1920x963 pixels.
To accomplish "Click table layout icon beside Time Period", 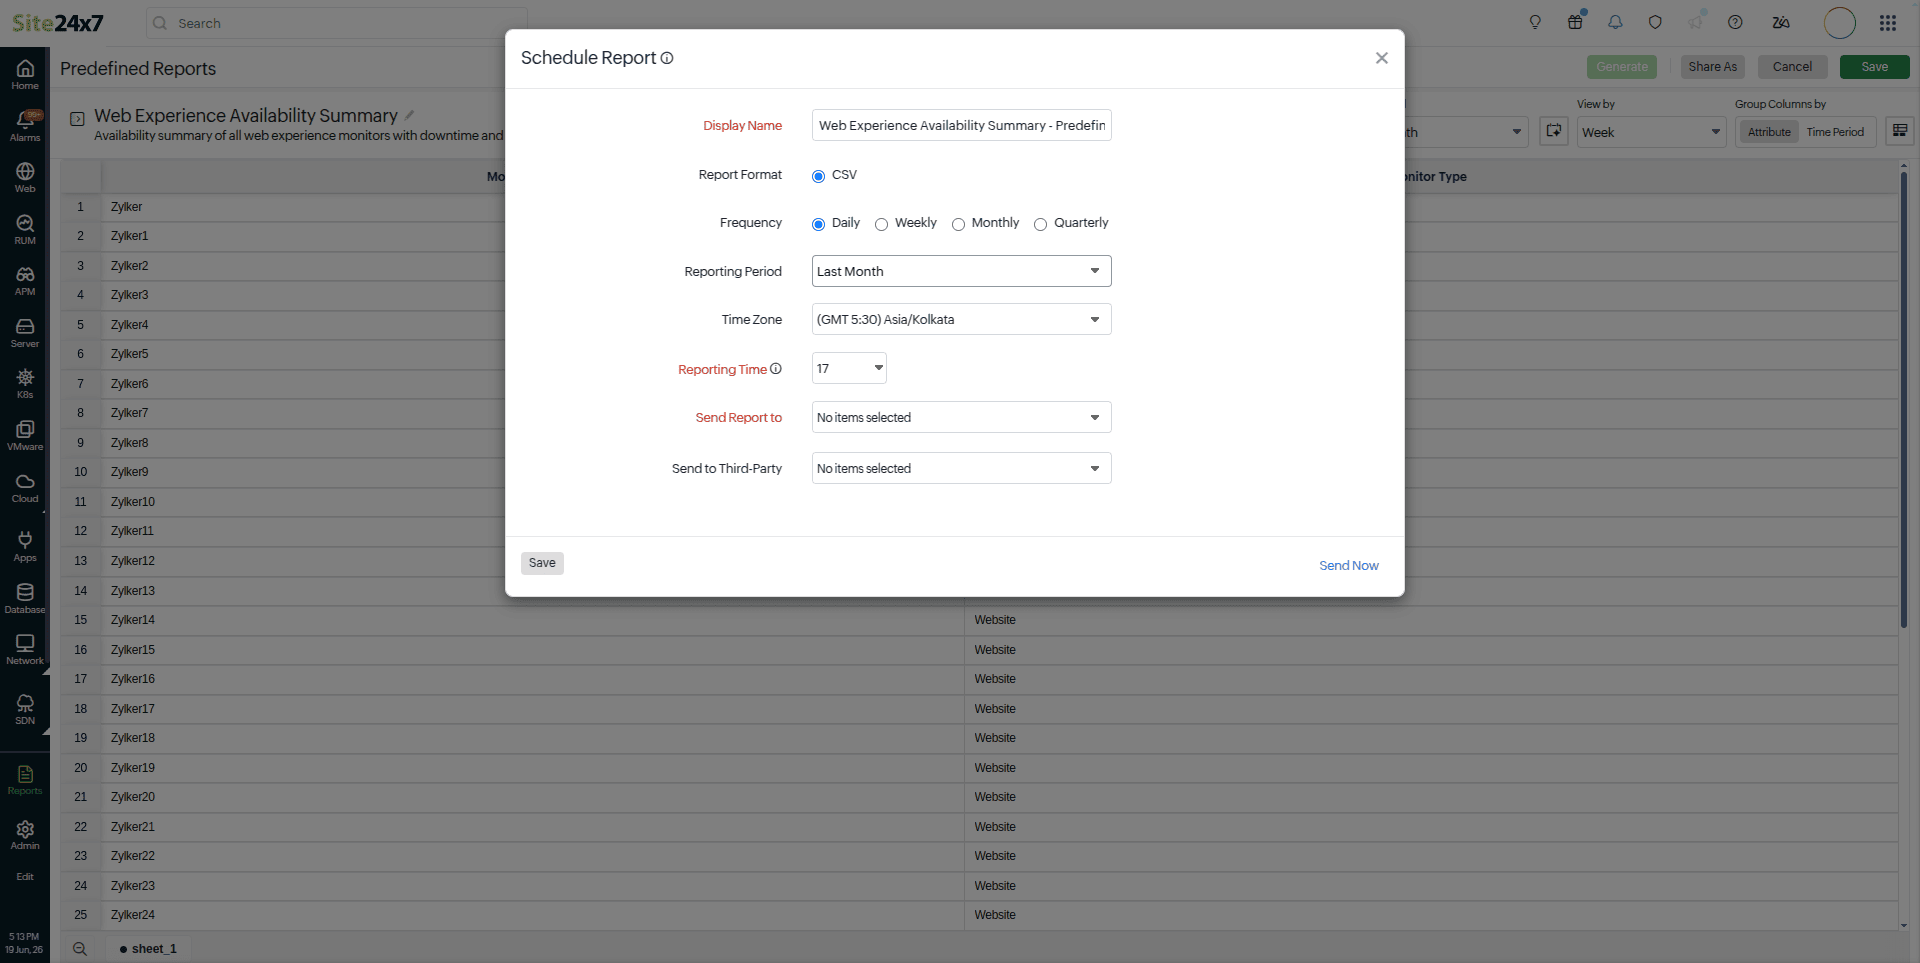I will (x=1900, y=131).
